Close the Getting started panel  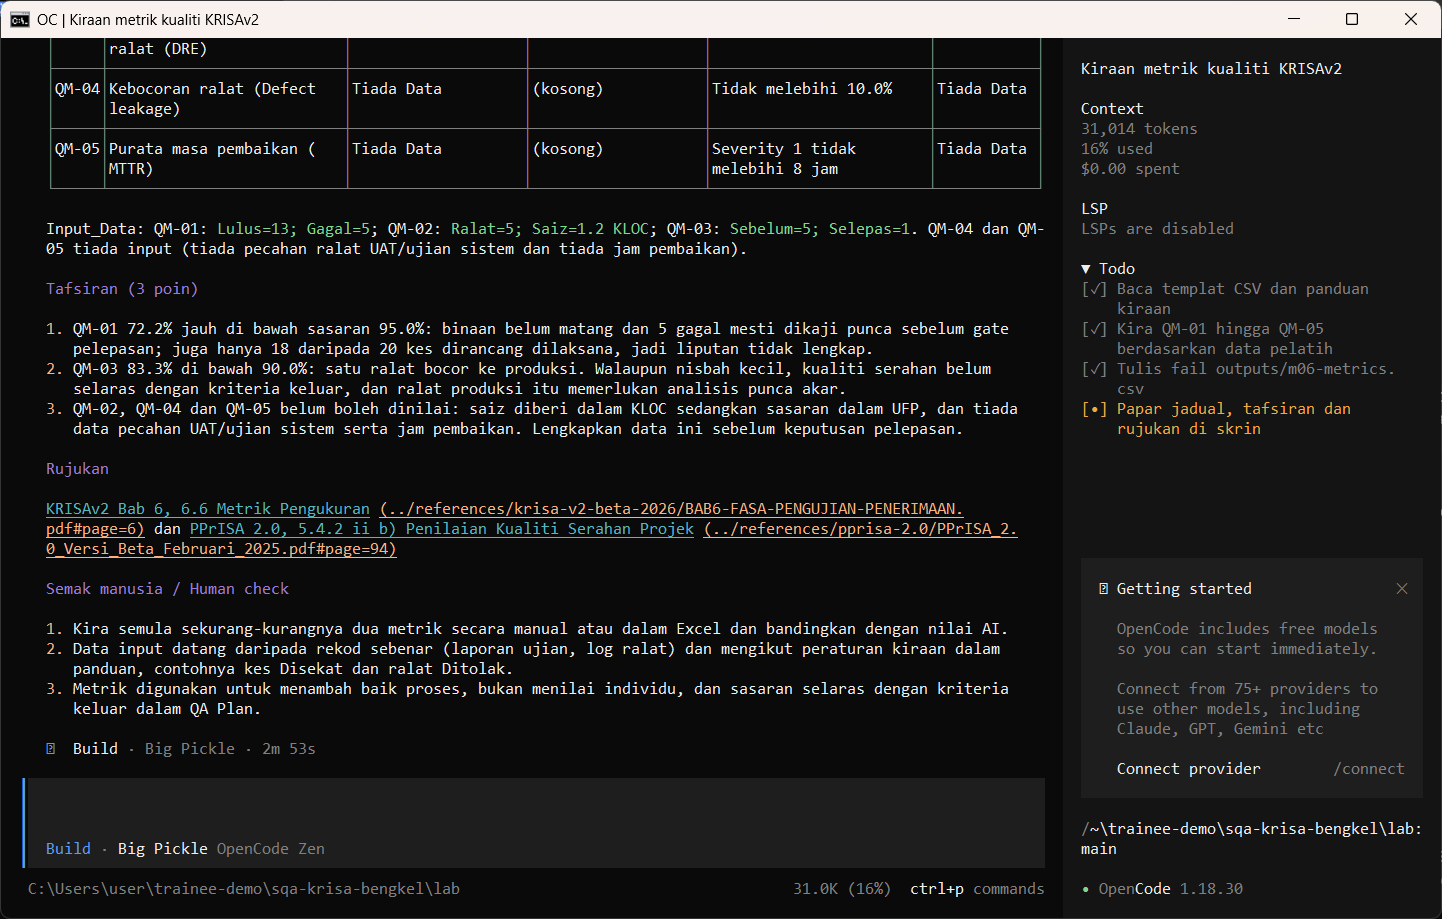(1402, 589)
